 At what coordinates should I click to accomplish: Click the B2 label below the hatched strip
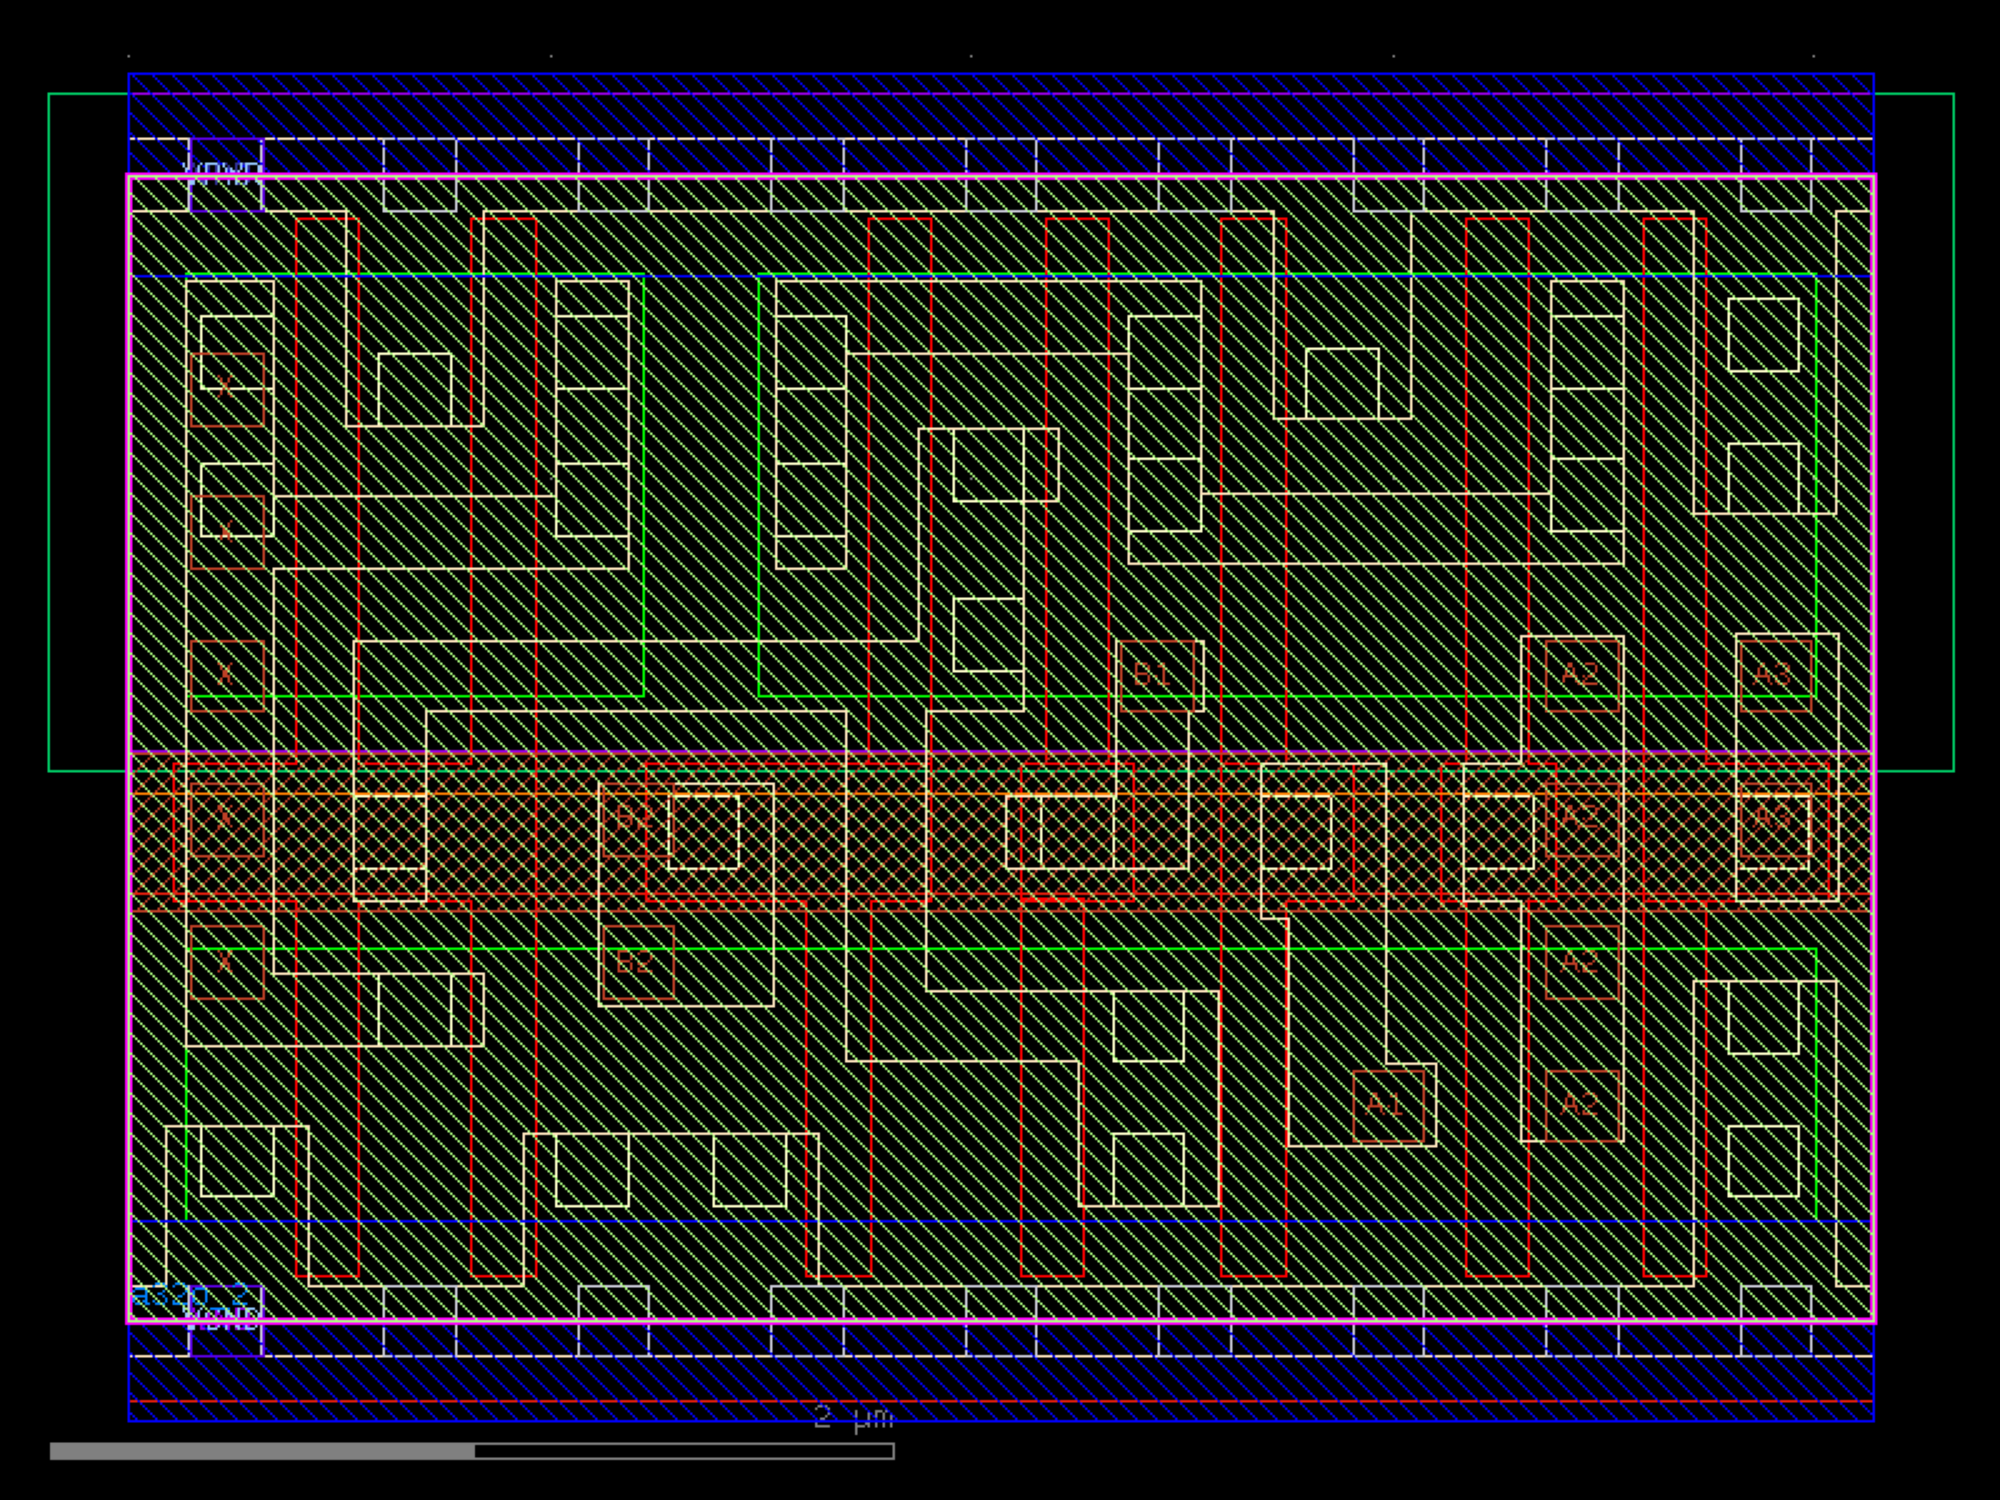click(637, 963)
